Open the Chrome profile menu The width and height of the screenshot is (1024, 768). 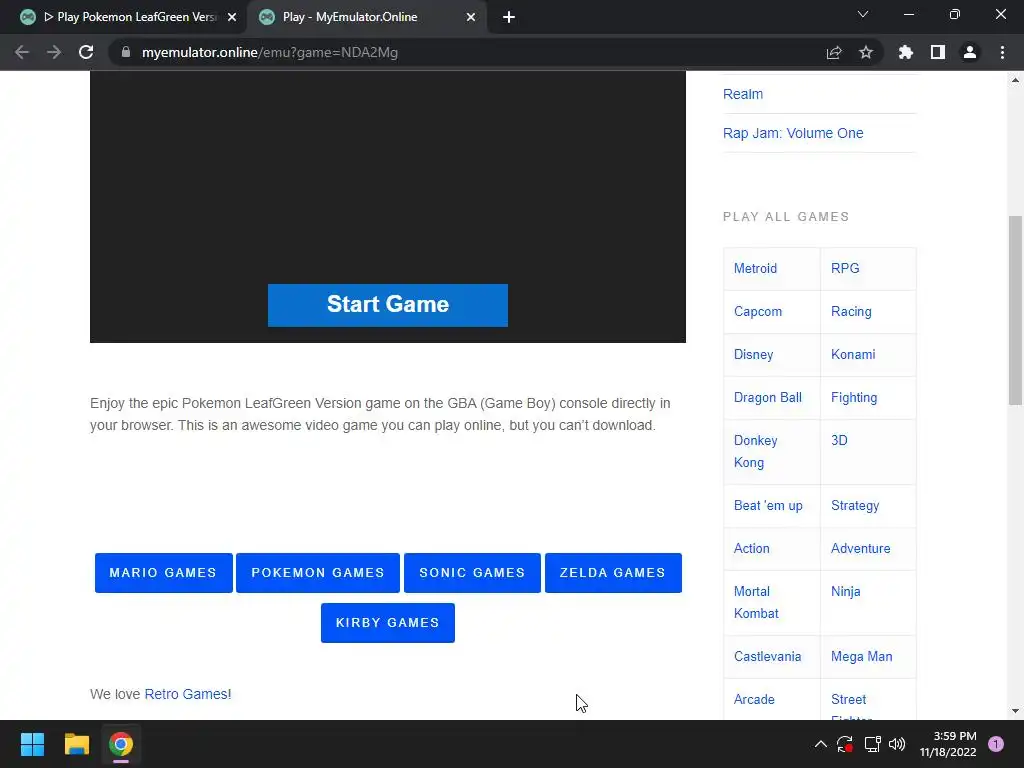tap(970, 52)
